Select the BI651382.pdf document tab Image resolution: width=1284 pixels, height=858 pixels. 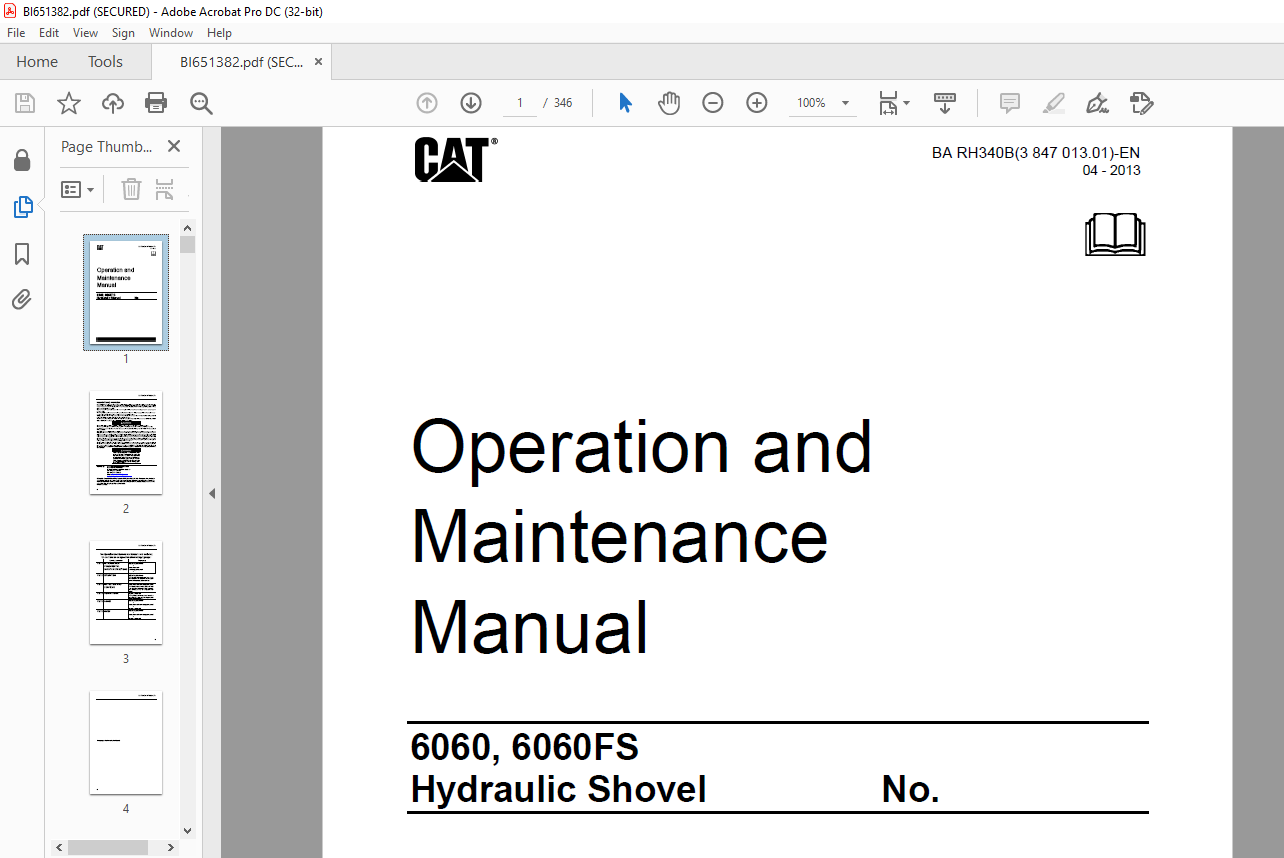click(x=241, y=62)
